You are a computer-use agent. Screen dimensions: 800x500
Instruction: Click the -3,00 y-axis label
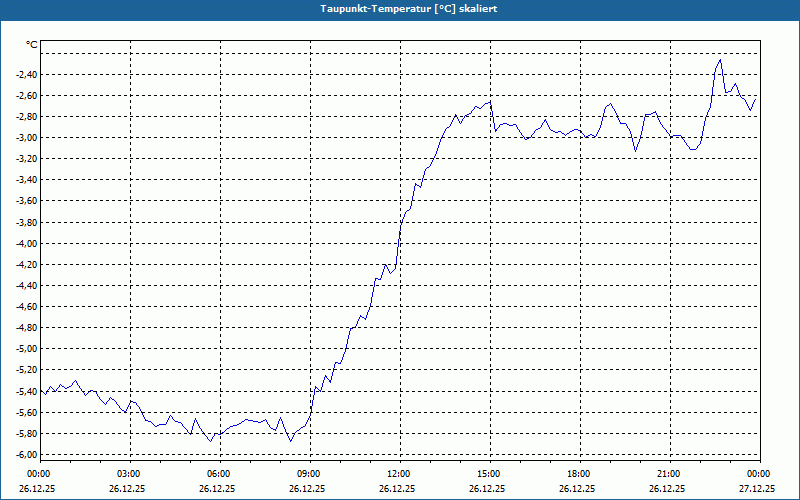(x=26, y=138)
